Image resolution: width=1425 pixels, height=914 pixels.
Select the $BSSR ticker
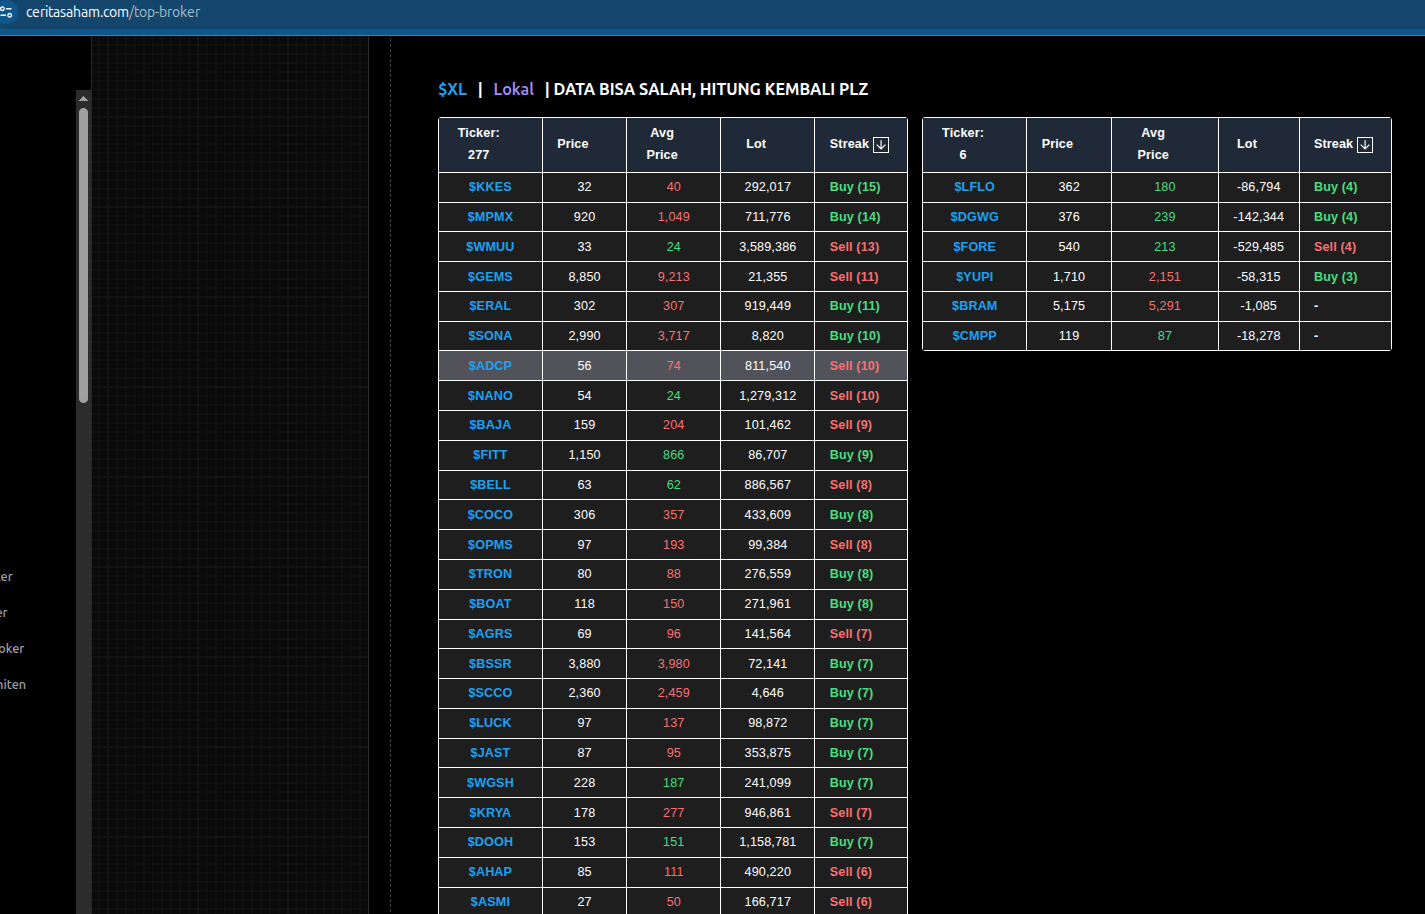pyautogui.click(x=490, y=664)
